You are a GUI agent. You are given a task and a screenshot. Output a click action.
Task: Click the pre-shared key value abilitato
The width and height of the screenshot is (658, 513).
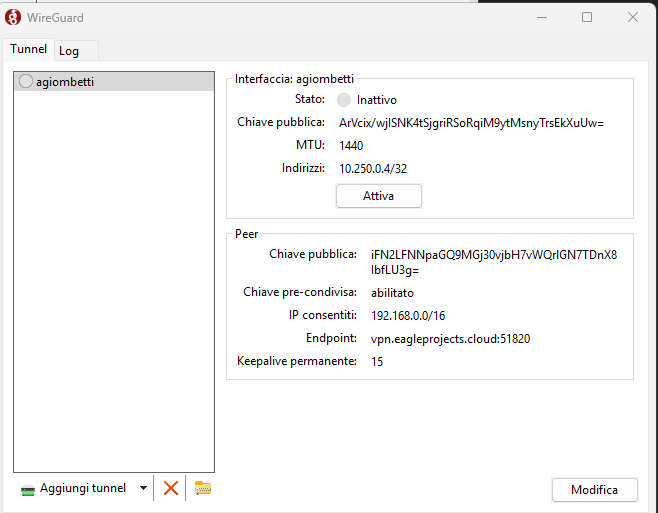click(x=392, y=293)
